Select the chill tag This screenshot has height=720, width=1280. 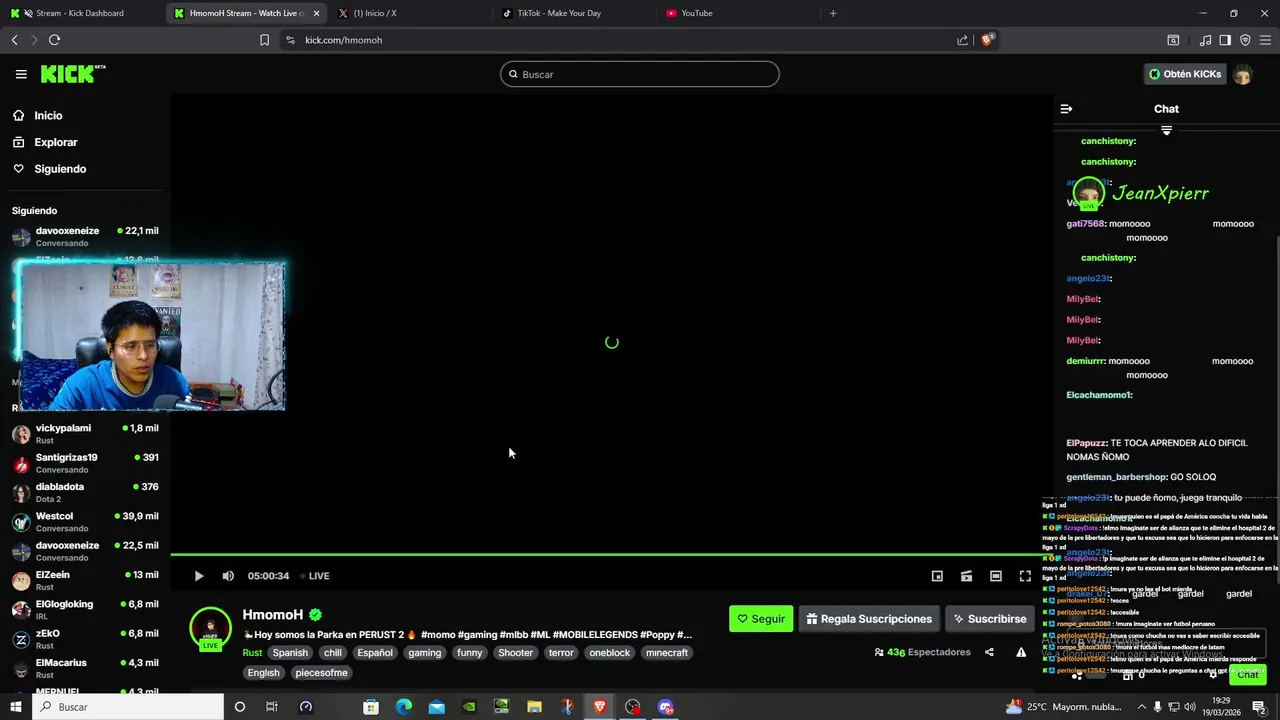click(333, 653)
